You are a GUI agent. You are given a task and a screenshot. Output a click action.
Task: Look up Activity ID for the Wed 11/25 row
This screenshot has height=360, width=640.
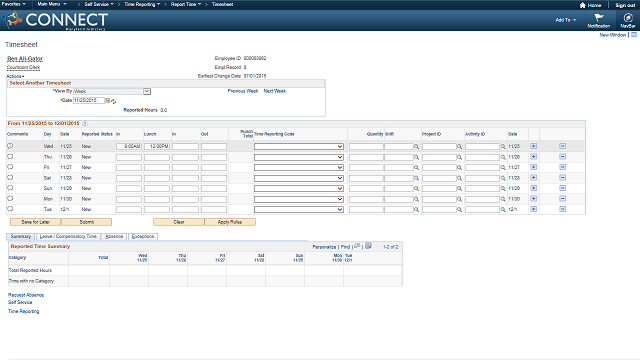coord(503,147)
